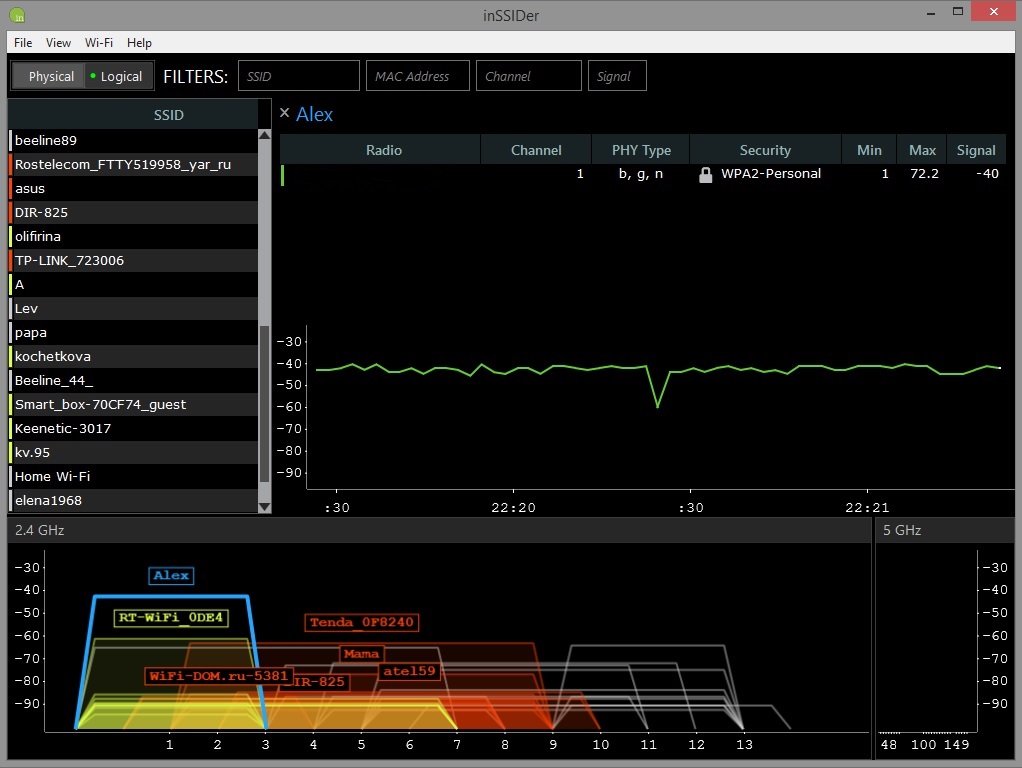
Task: Click the WPA2-Personal padlock icon
Action: click(x=705, y=174)
